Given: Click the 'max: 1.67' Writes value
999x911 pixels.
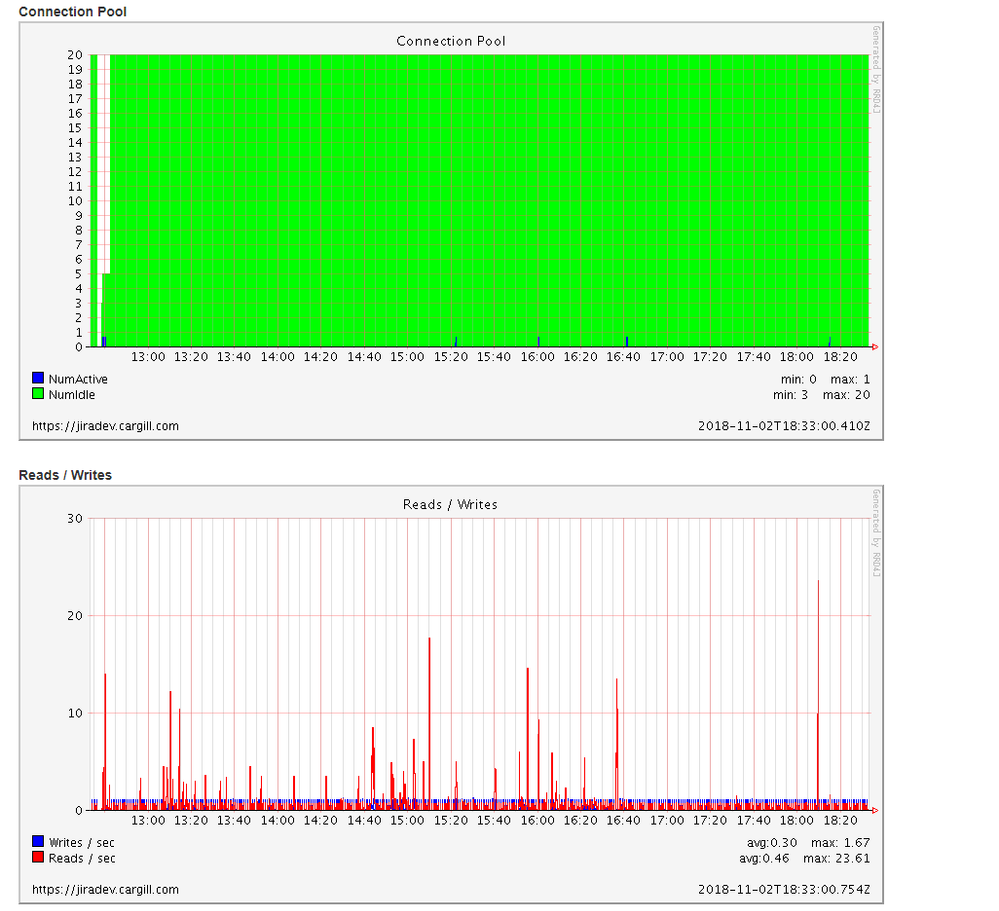Looking at the screenshot, I should [x=840, y=842].
